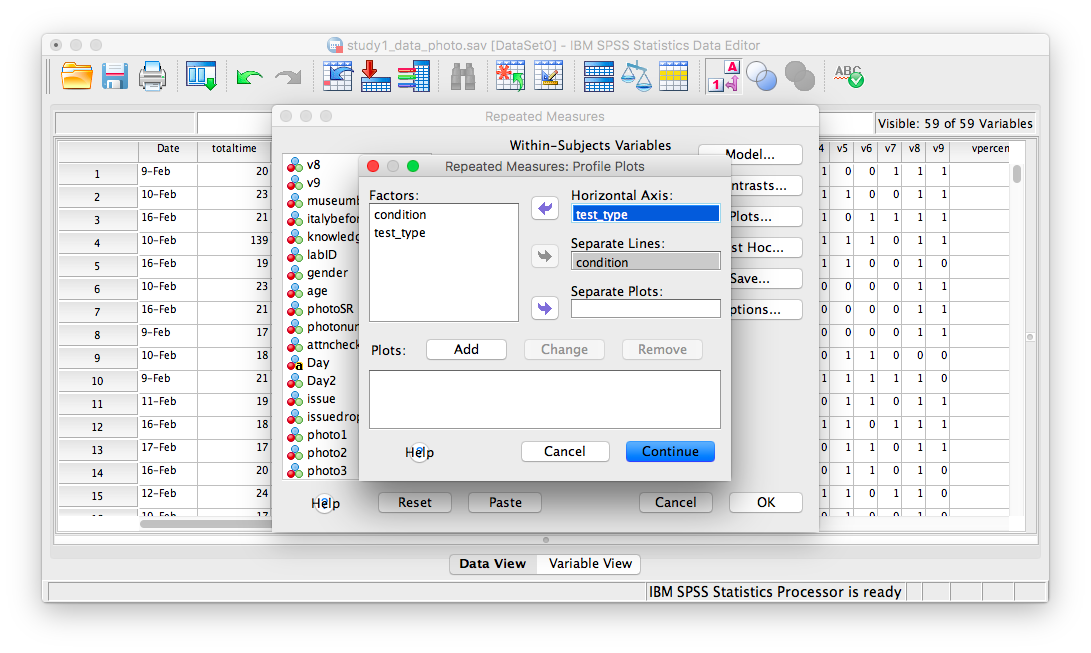Click Continue in Profile Plots
Viewport: 1091px width, 653px height.
point(670,451)
